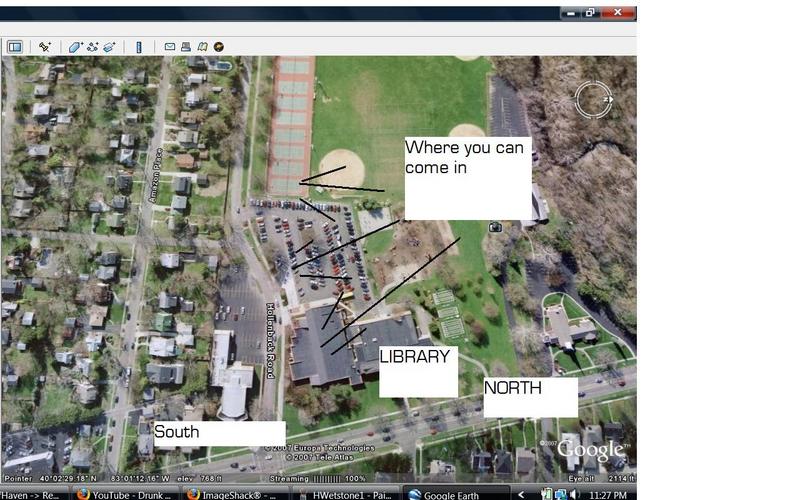Open the Ruler measurement tool

[x=139, y=46]
